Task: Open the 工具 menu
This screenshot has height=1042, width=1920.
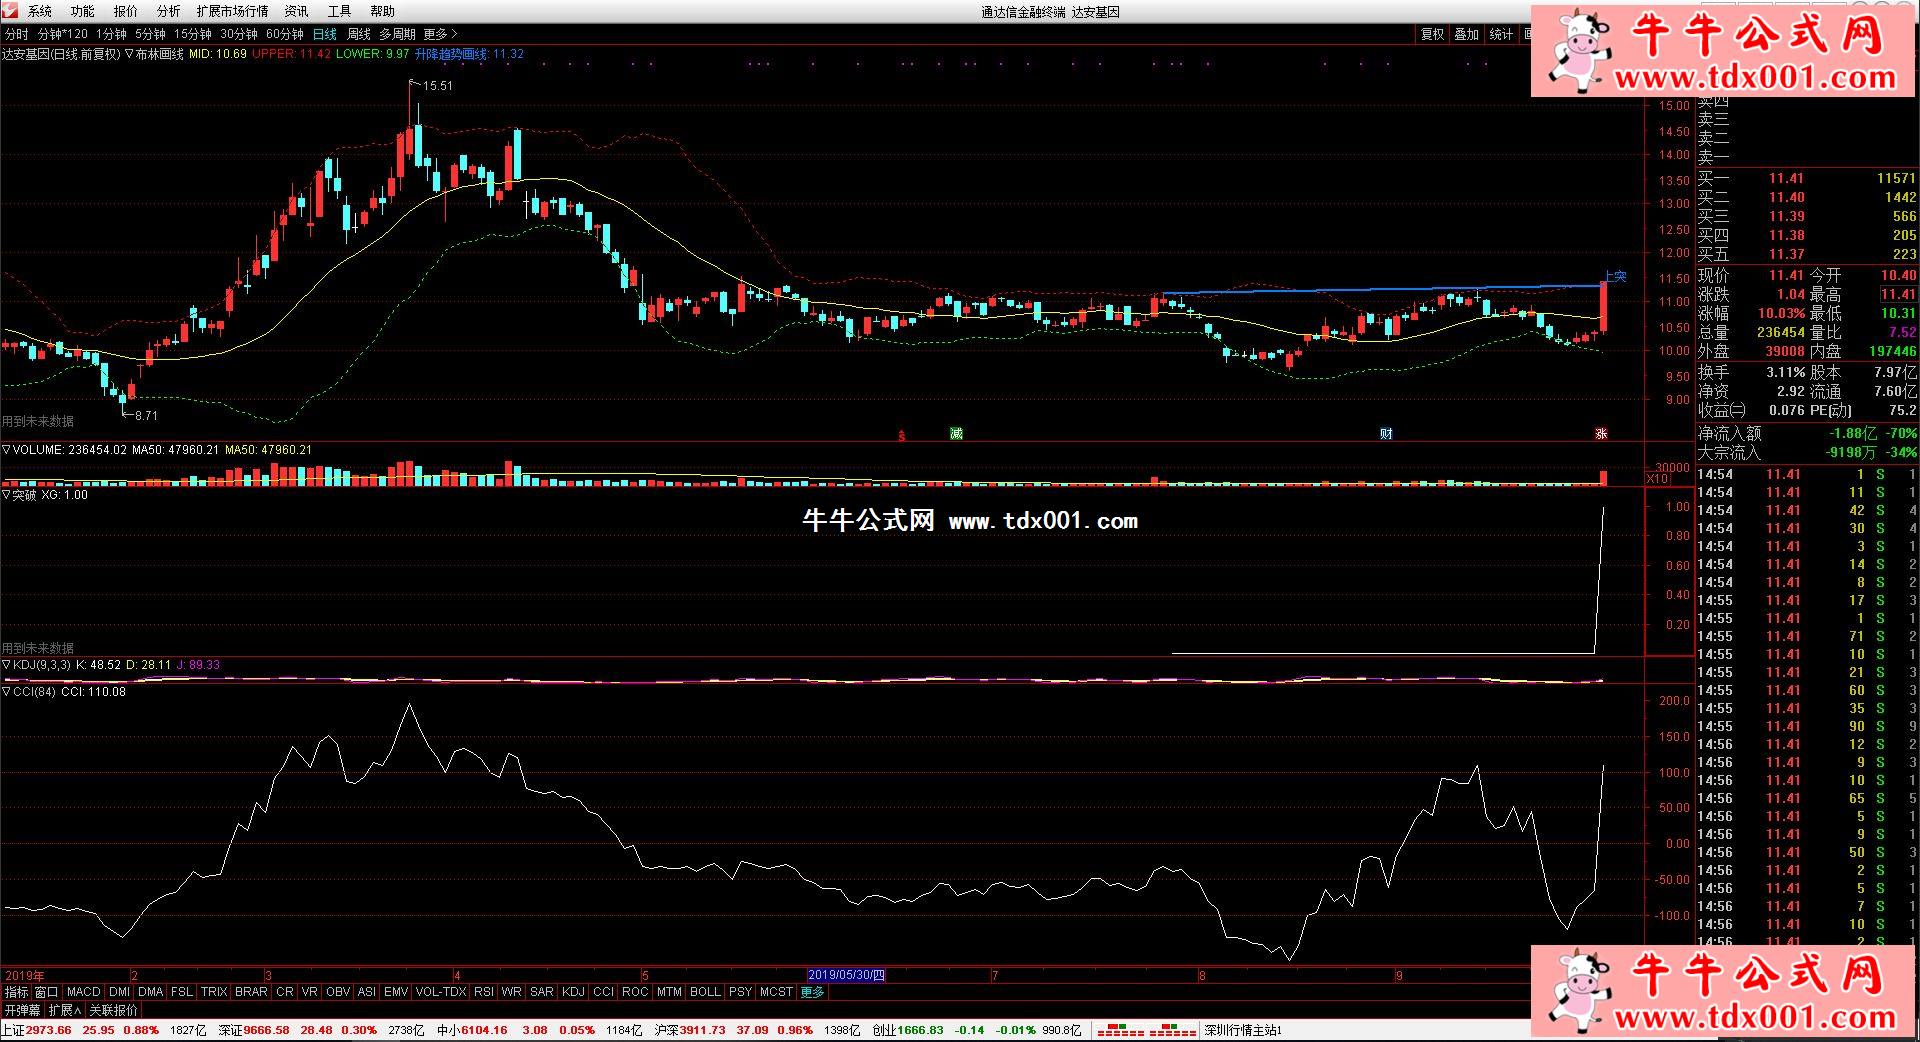Action: tap(340, 11)
